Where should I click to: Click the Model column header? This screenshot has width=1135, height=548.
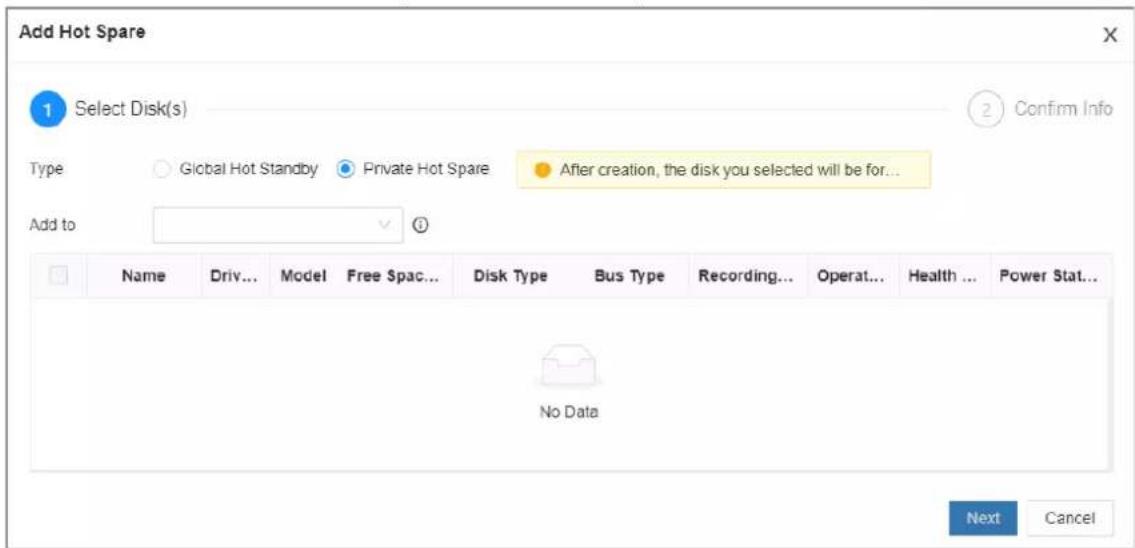point(304,276)
